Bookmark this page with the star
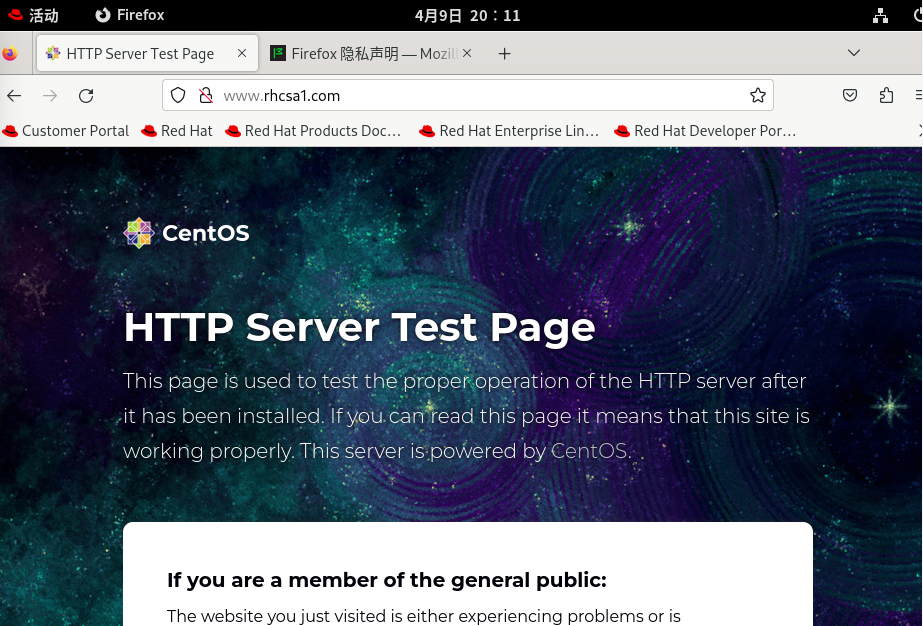The image size is (923, 626). coord(758,95)
